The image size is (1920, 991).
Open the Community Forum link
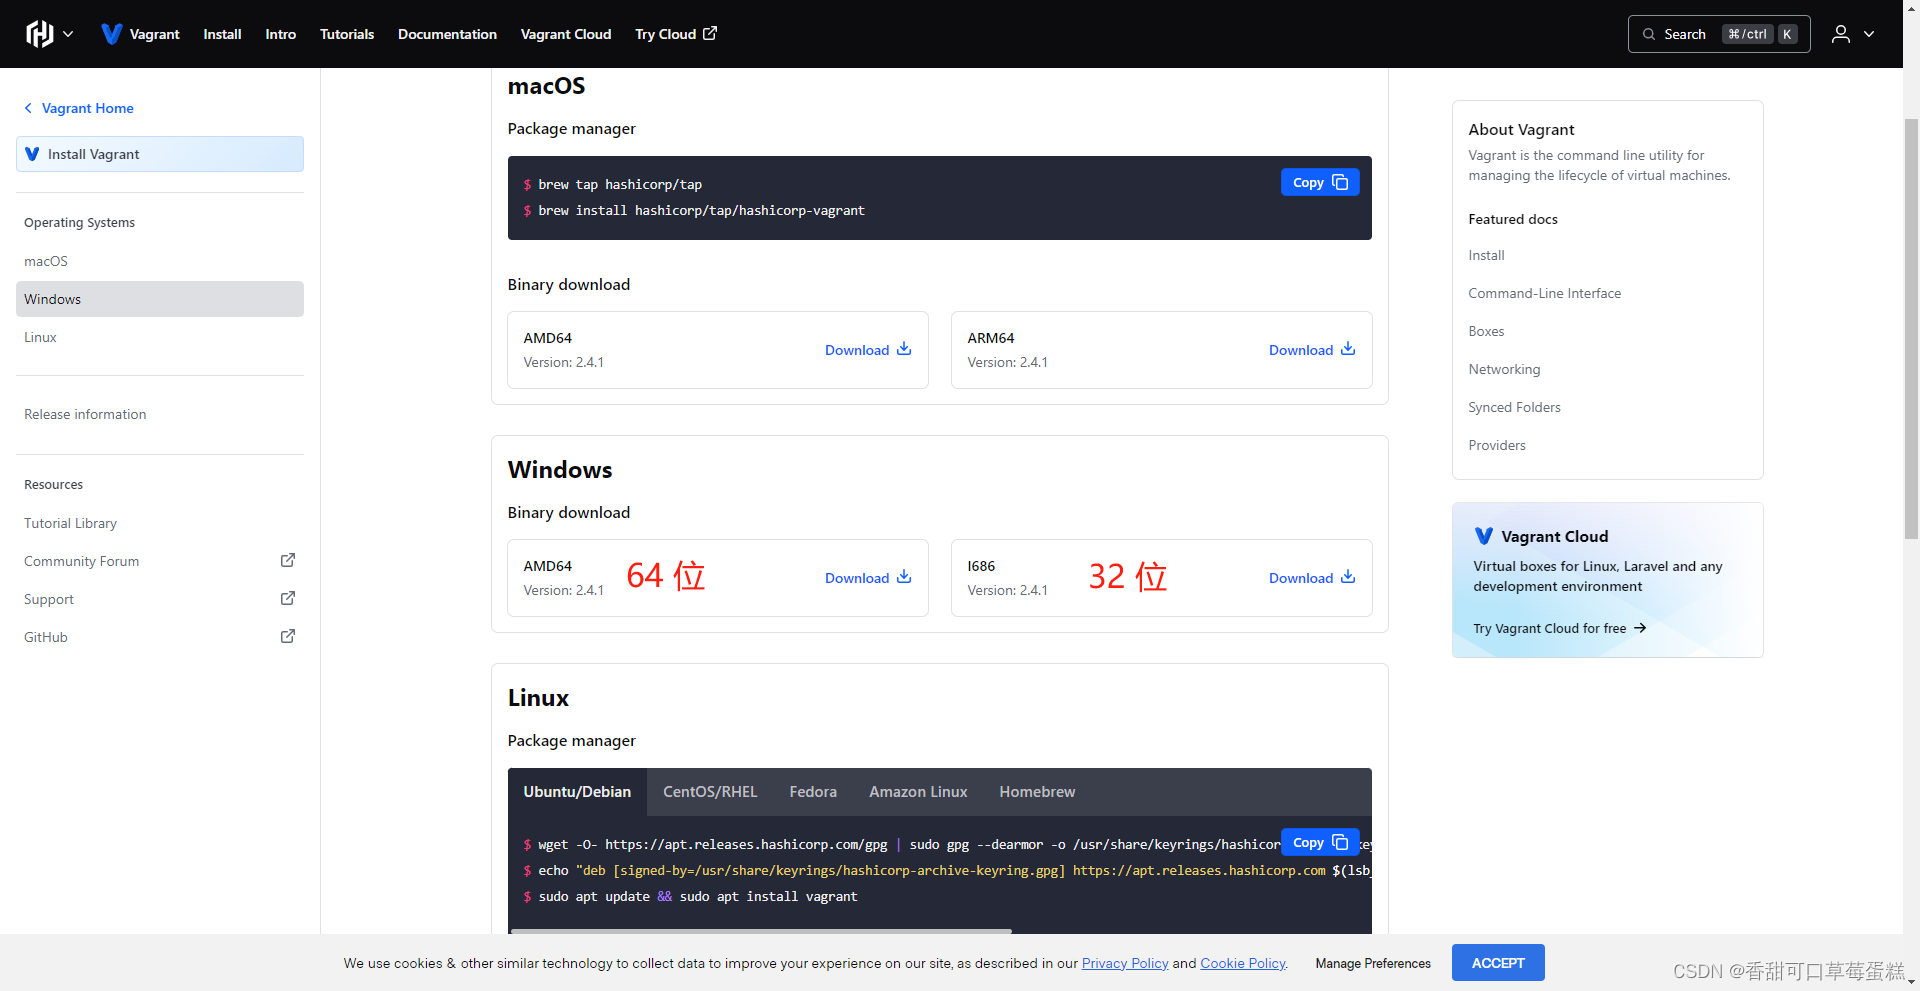click(82, 561)
